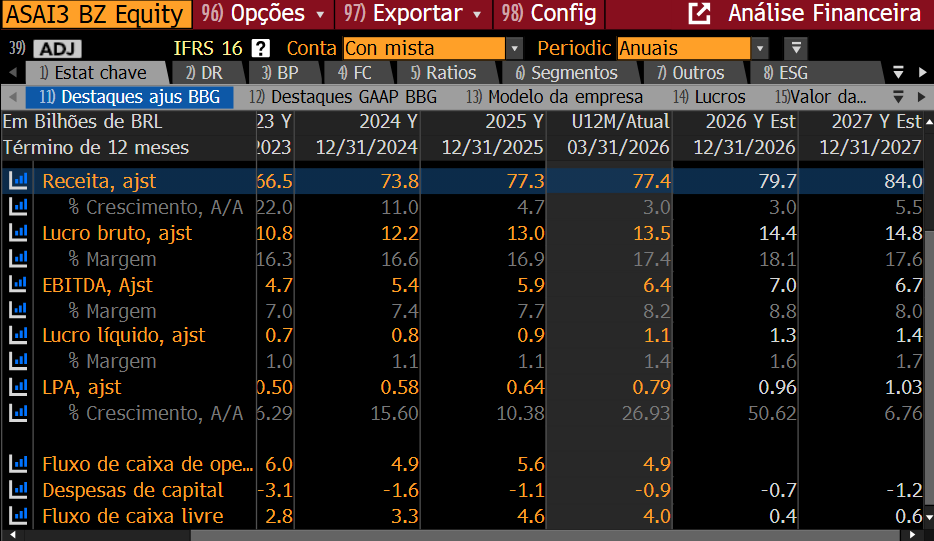Open chart icon for Despesas de capital
934x541 pixels.
pyautogui.click(x=18, y=490)
